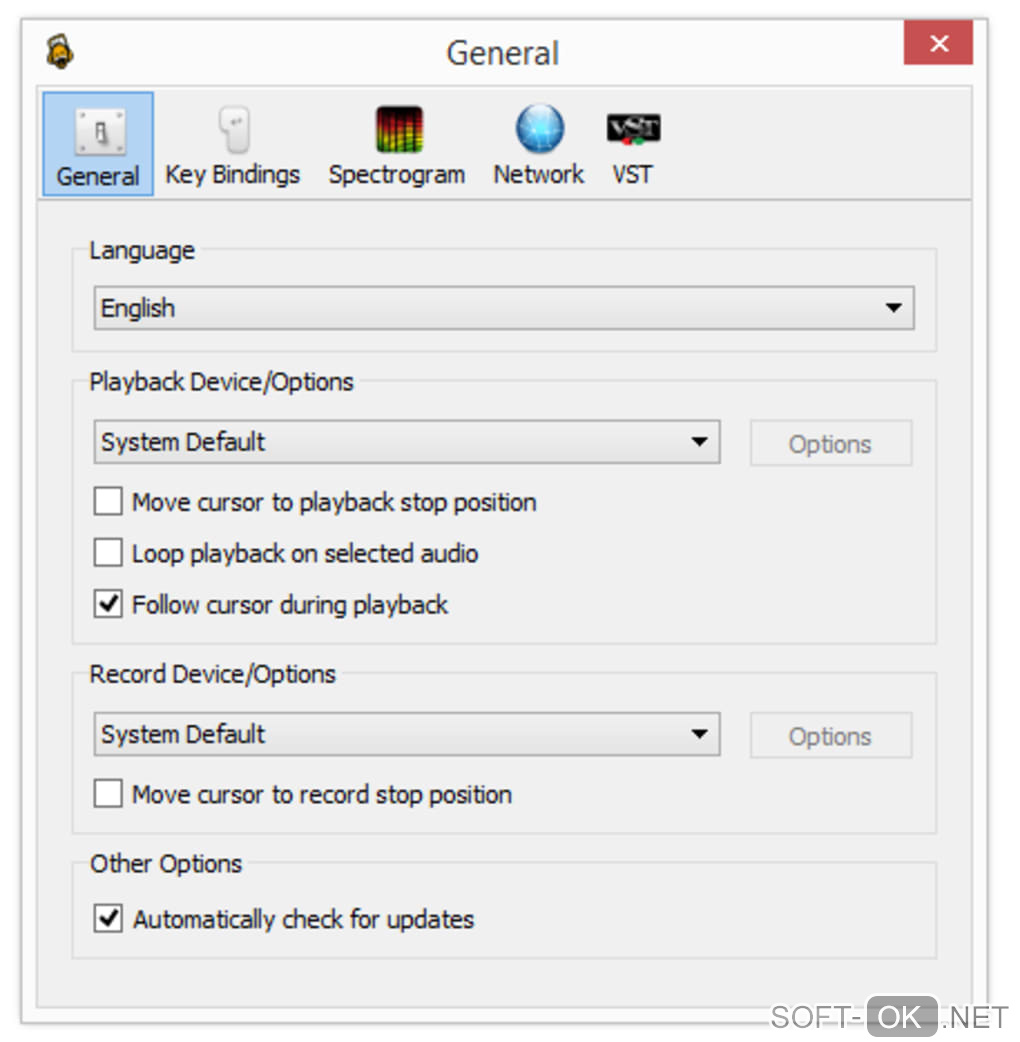The width and height of the screenshot is (1020, 1042).
Task: Expand the Playback Device dropdown
Action: click(407, 442)
